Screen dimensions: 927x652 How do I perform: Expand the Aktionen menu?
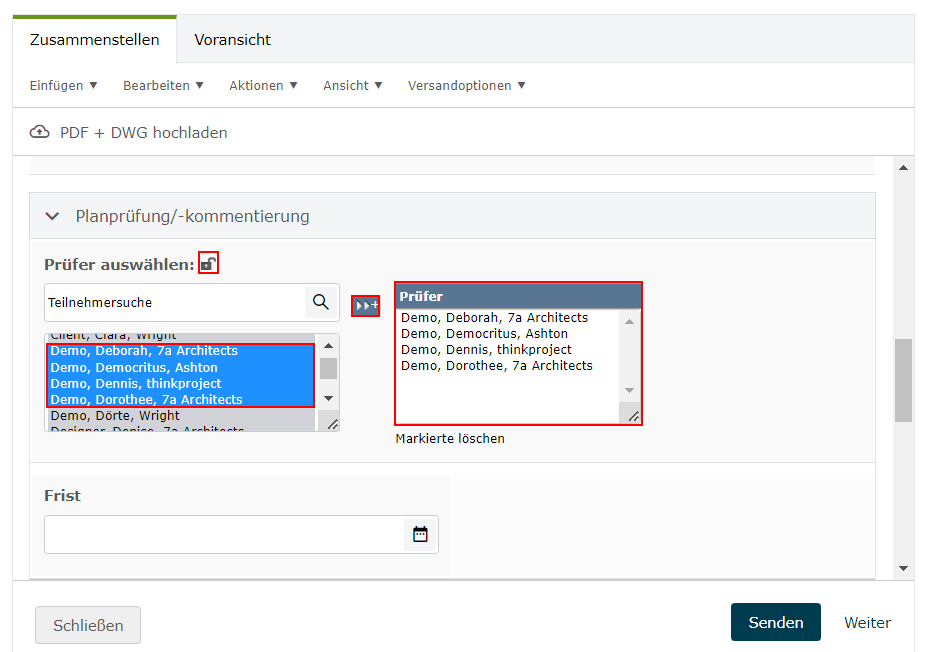click(x=263, y=86)
